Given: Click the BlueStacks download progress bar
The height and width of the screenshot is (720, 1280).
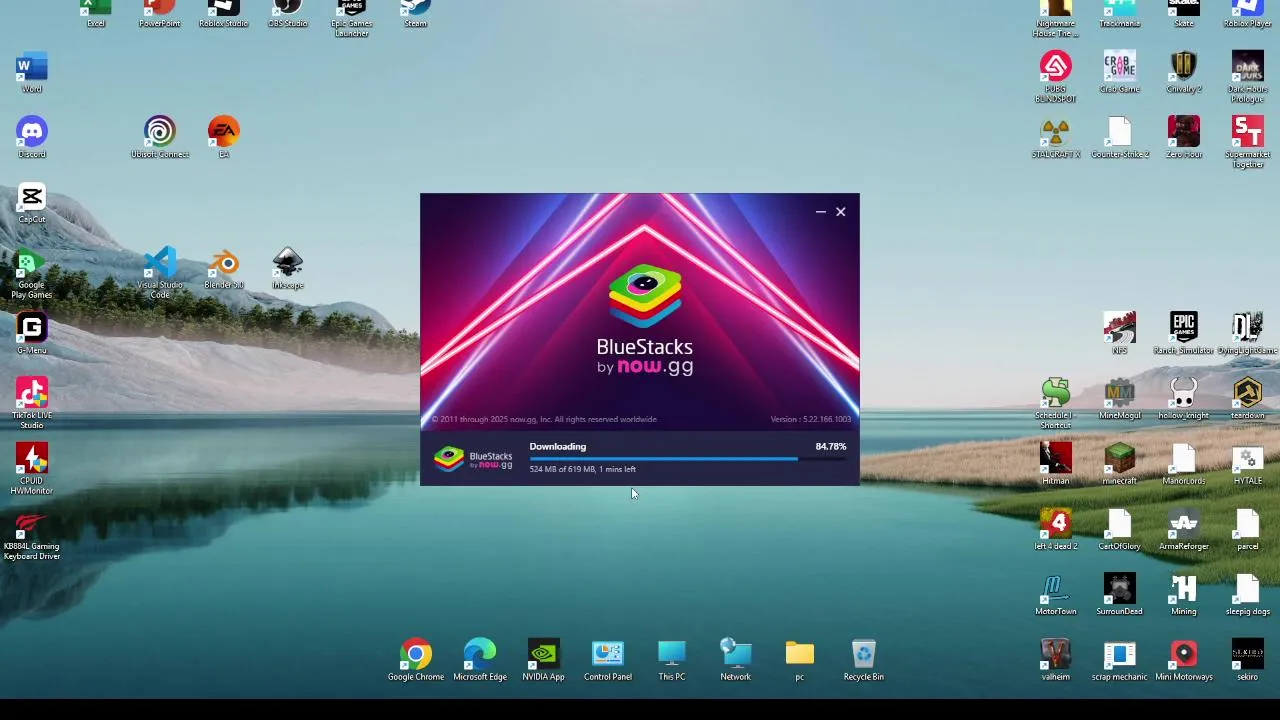Looking at the screenshot, I should [x=688, y=459].
